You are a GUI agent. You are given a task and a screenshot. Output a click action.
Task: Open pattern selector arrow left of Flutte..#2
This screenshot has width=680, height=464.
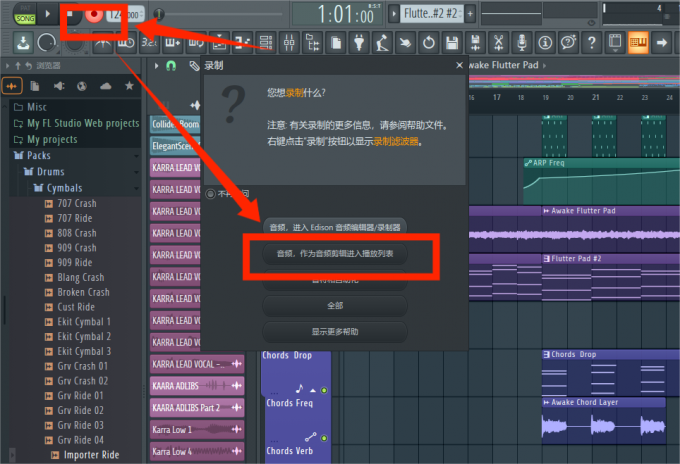tap(393, 14)
